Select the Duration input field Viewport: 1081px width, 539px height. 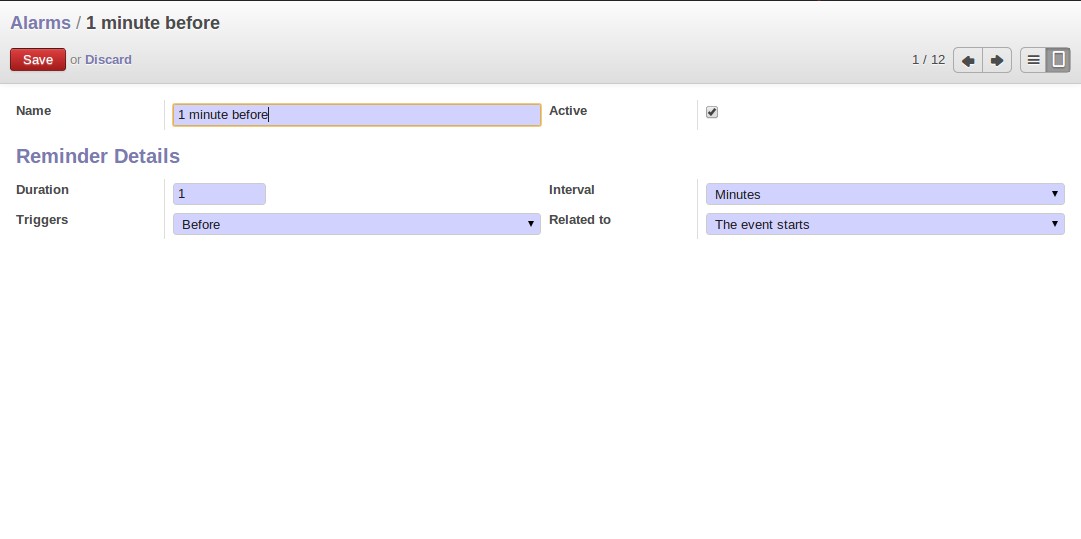click(219, 194)
